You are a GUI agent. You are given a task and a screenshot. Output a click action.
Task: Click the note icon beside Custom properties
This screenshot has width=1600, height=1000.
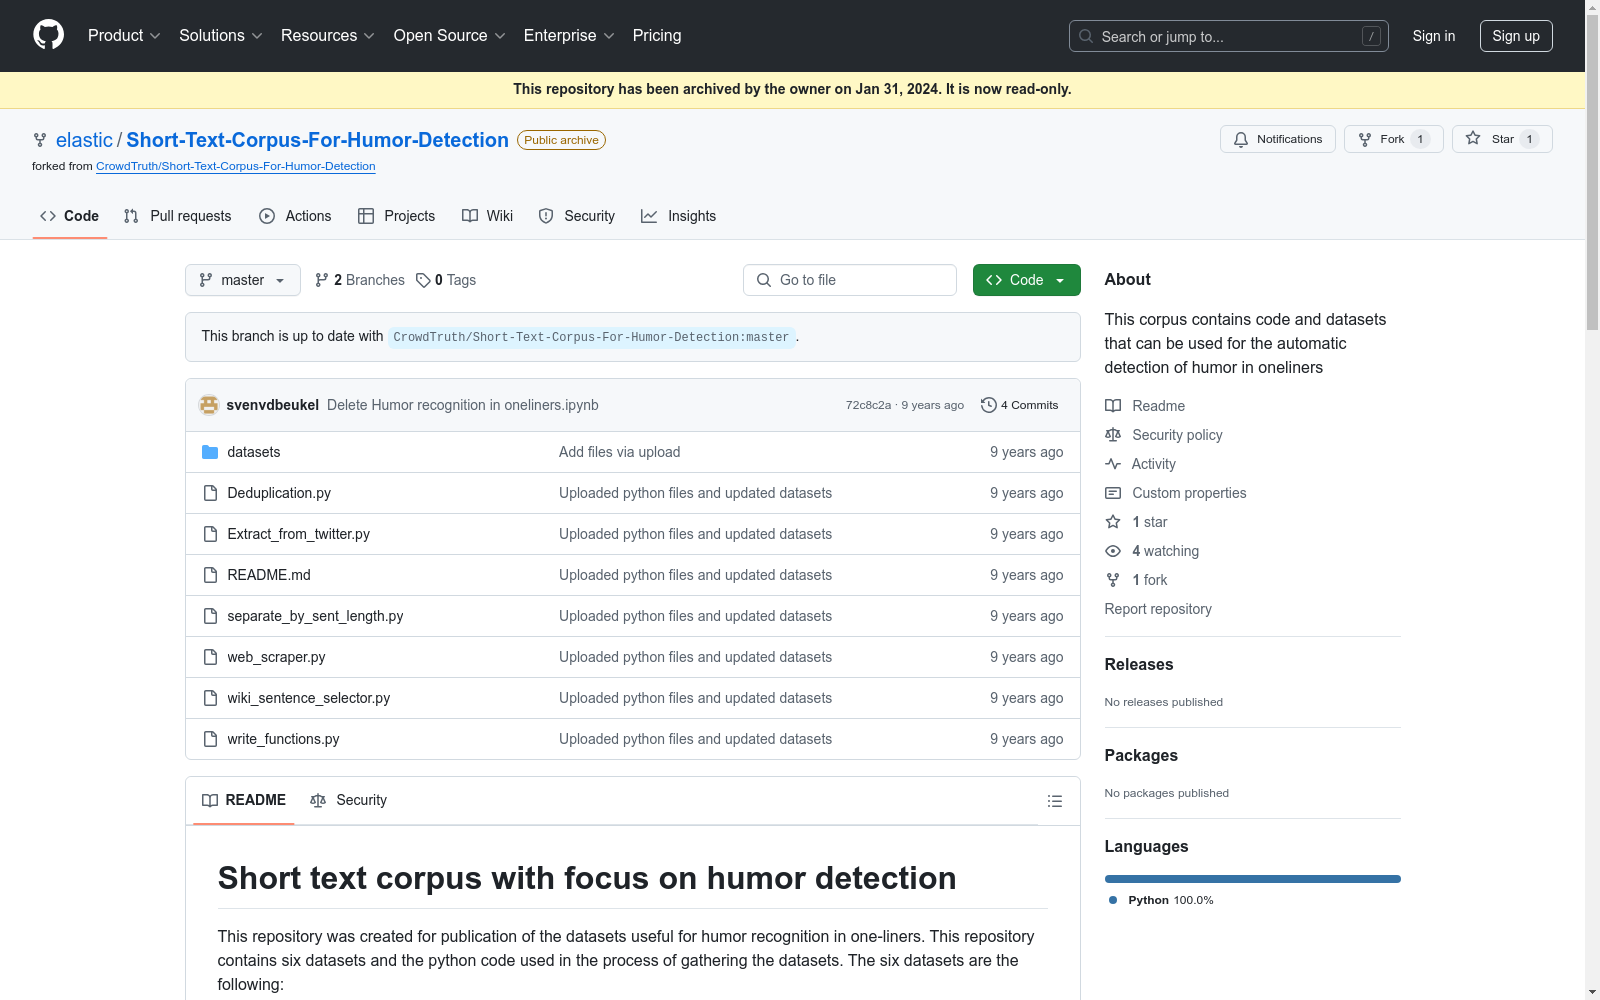point(1113,493)
